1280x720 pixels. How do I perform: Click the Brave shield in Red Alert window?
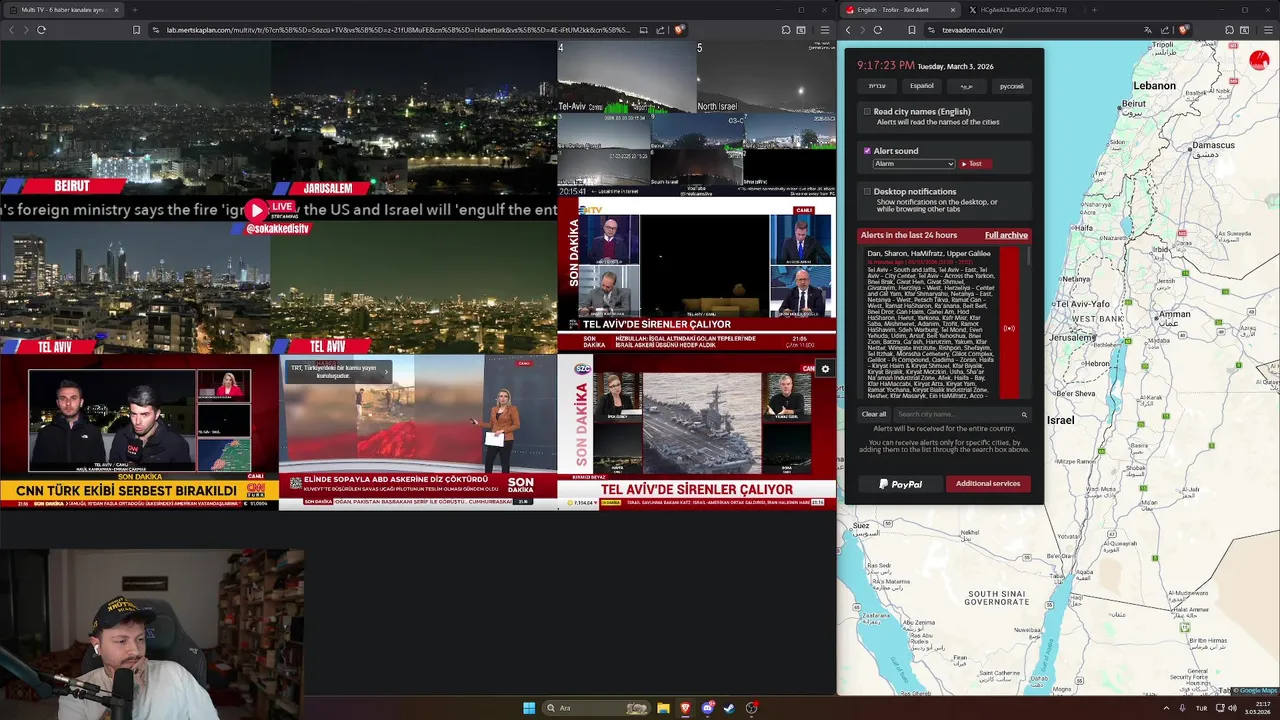pyautogui.click(x=1183, y=30)
